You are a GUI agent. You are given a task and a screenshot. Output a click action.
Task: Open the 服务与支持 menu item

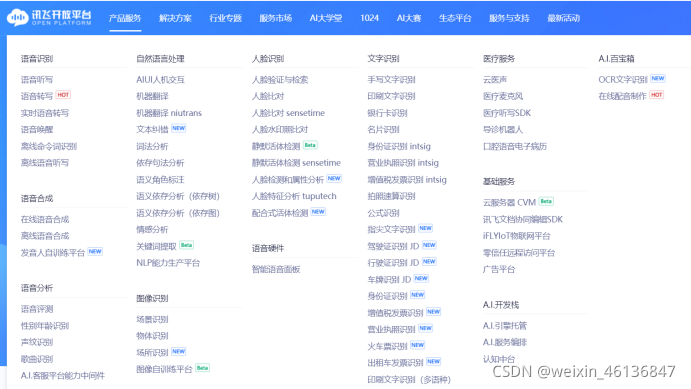point(509,18)
